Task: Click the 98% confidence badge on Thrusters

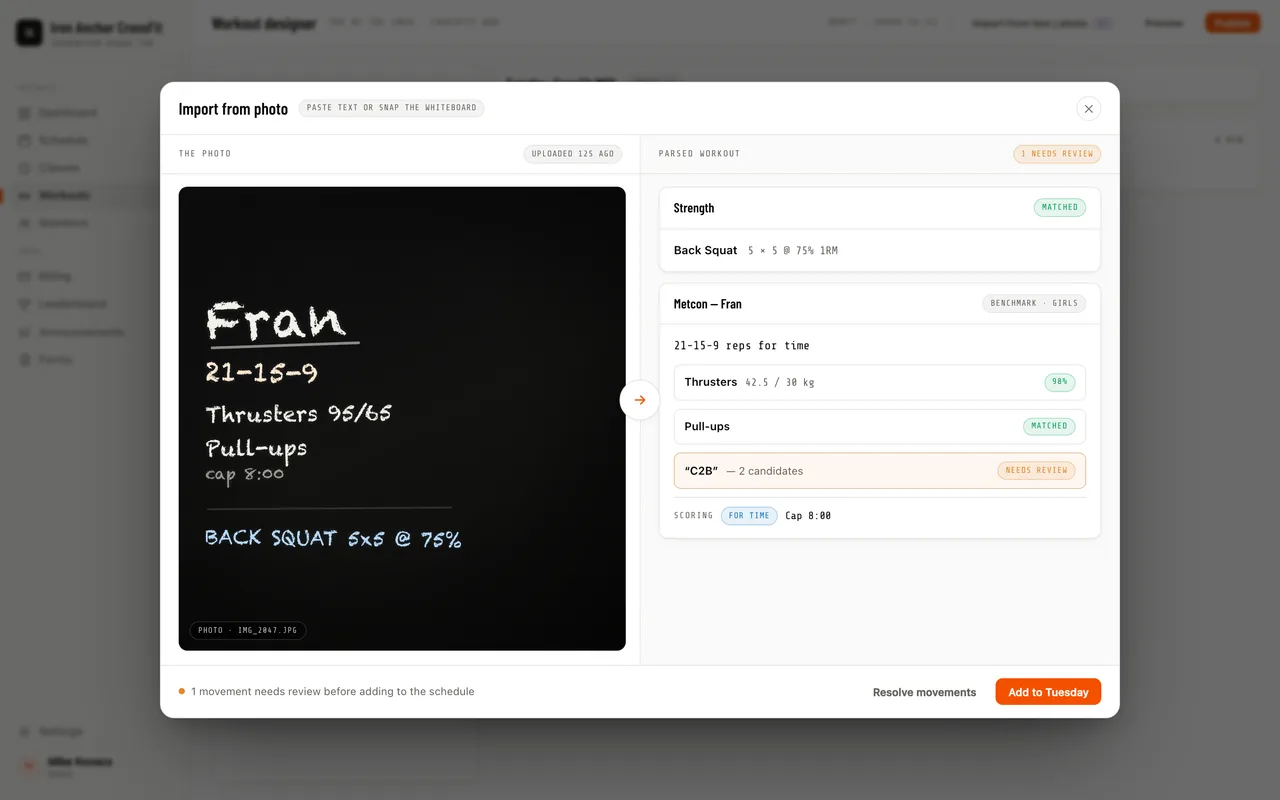Action: point(1060,382)
